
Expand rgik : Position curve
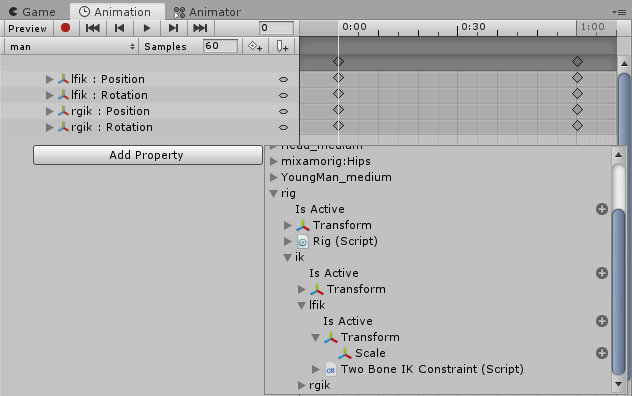coord(49,111)
